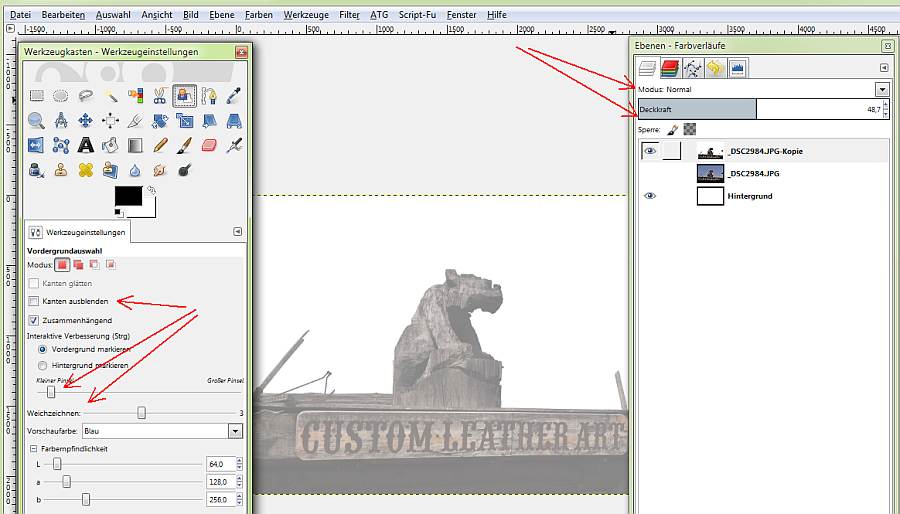Select the Move tool

(85, 121)
